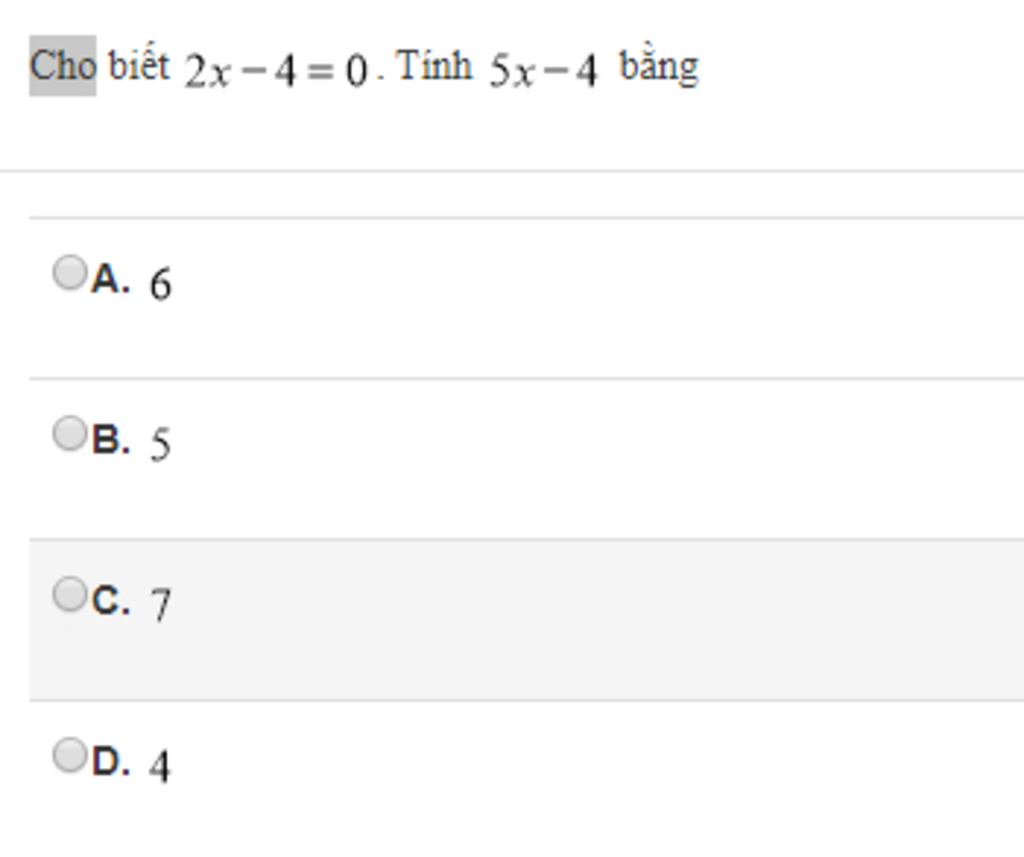Image resolution: width=1024 pixels, height=857 pixels.
Task: Select radio button for answer C
Action: (69, 594)
